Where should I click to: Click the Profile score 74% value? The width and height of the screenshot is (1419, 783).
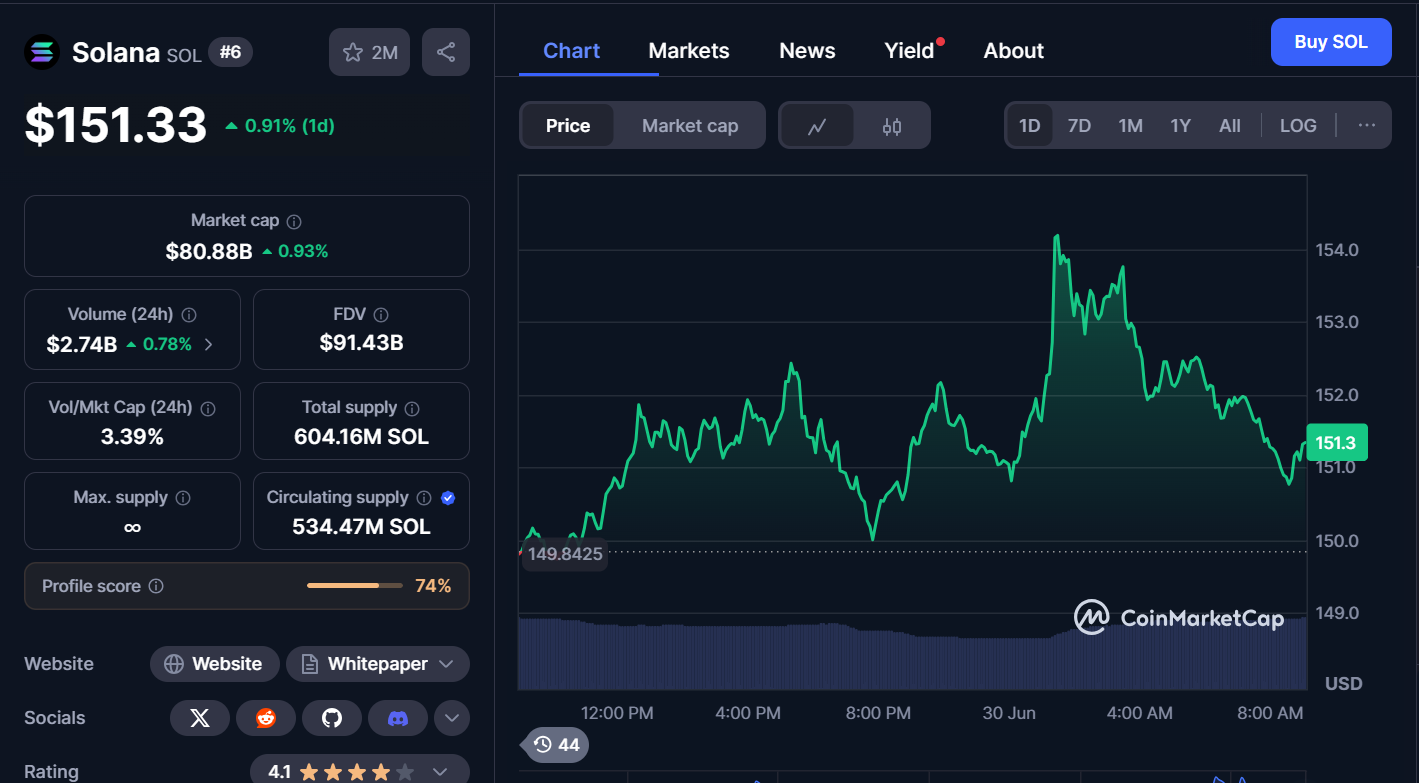pyautogui.click(x=433, y=586)
